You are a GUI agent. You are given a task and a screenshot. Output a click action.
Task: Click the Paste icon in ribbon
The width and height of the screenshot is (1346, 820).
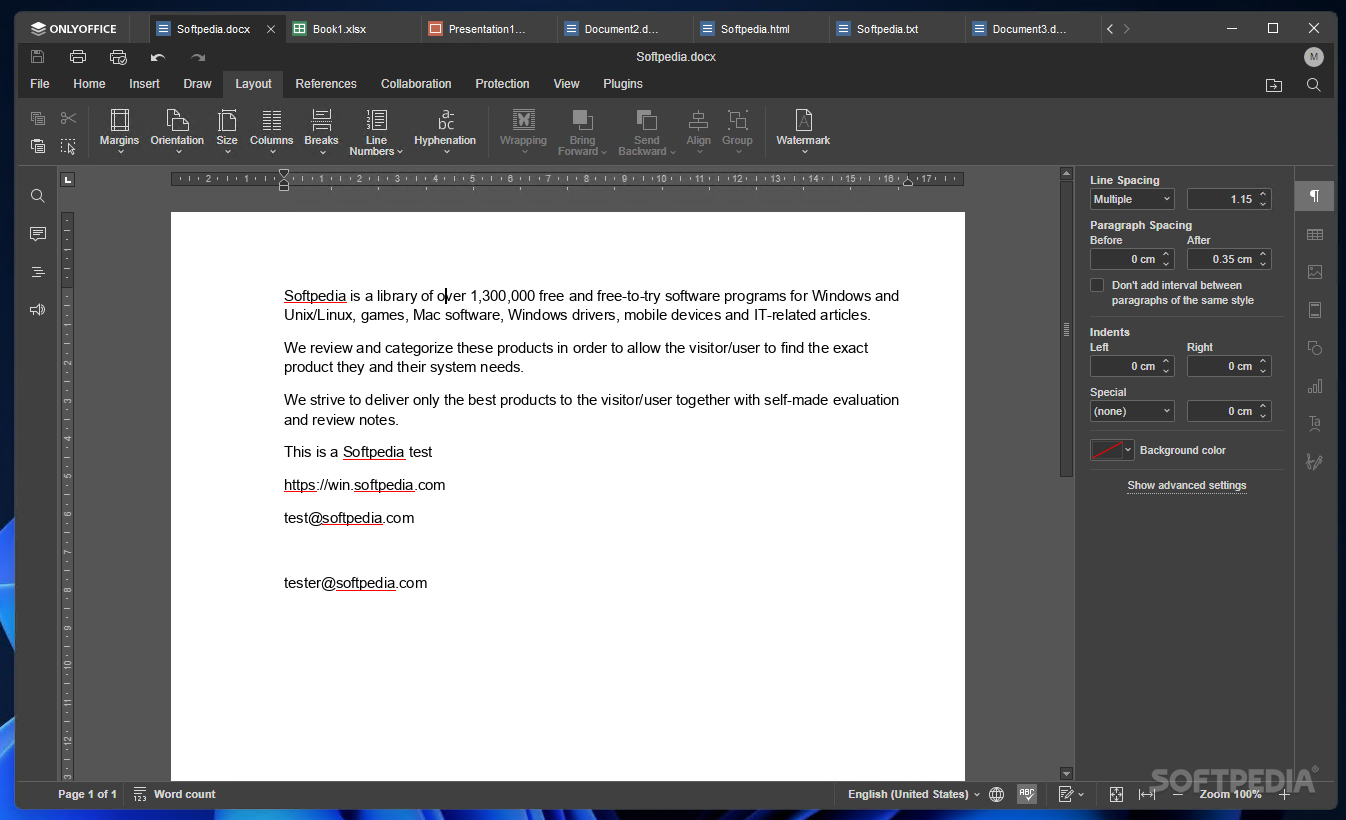click(x=38, y=146)
